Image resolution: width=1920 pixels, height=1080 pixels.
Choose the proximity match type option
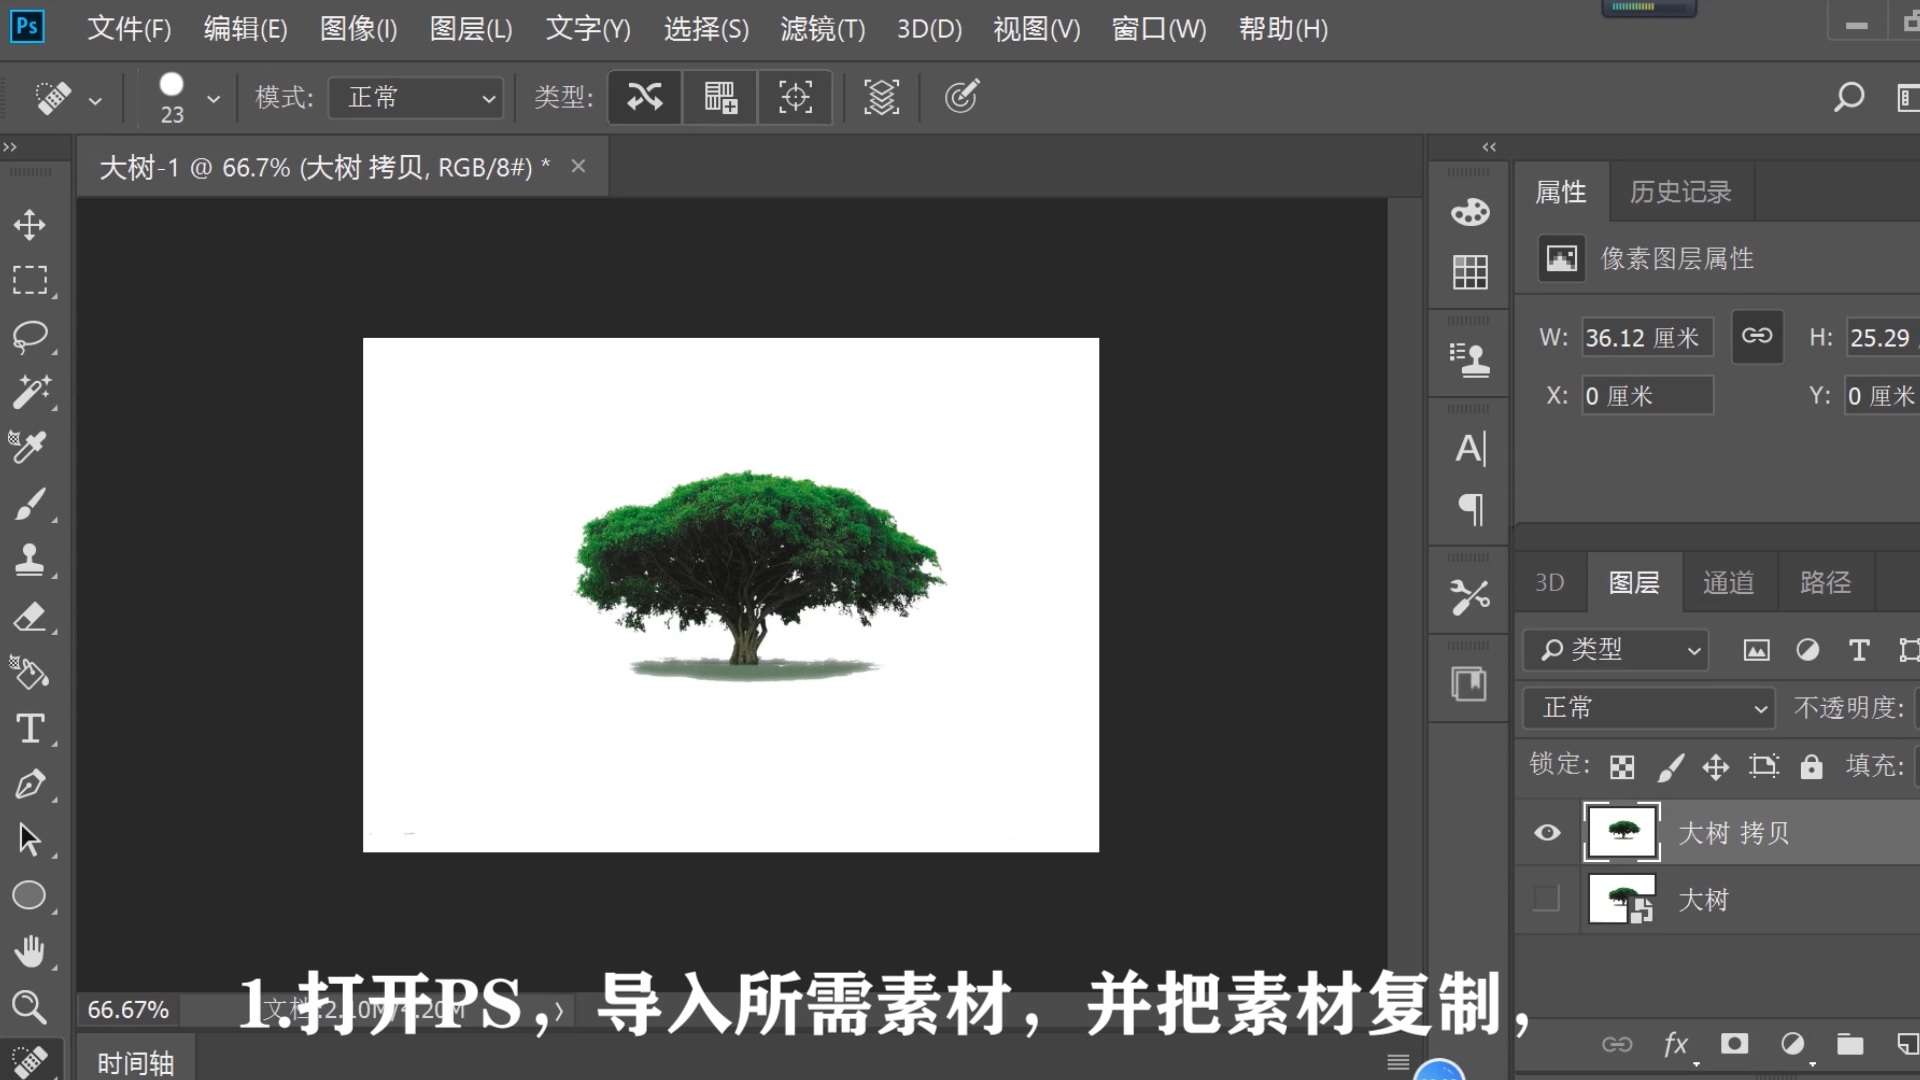[795, 97]
